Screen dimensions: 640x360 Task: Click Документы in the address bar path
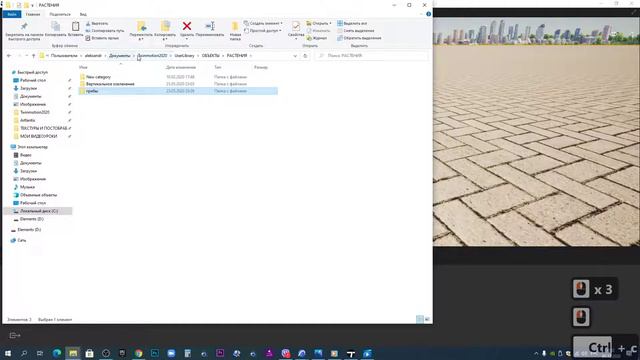tap(120, 56)
